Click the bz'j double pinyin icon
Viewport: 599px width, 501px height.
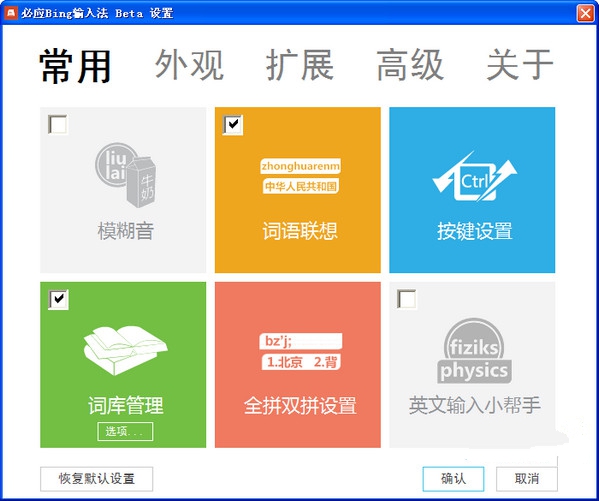pyautogui.click(x=301, y=351)
